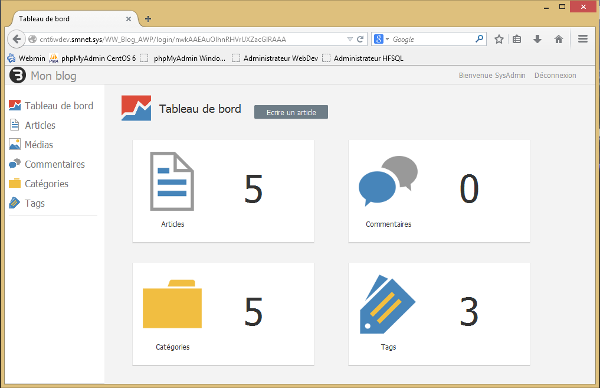Click the Tags card tag icon
The height and width of the screenshot is (388, 600).
387,305
